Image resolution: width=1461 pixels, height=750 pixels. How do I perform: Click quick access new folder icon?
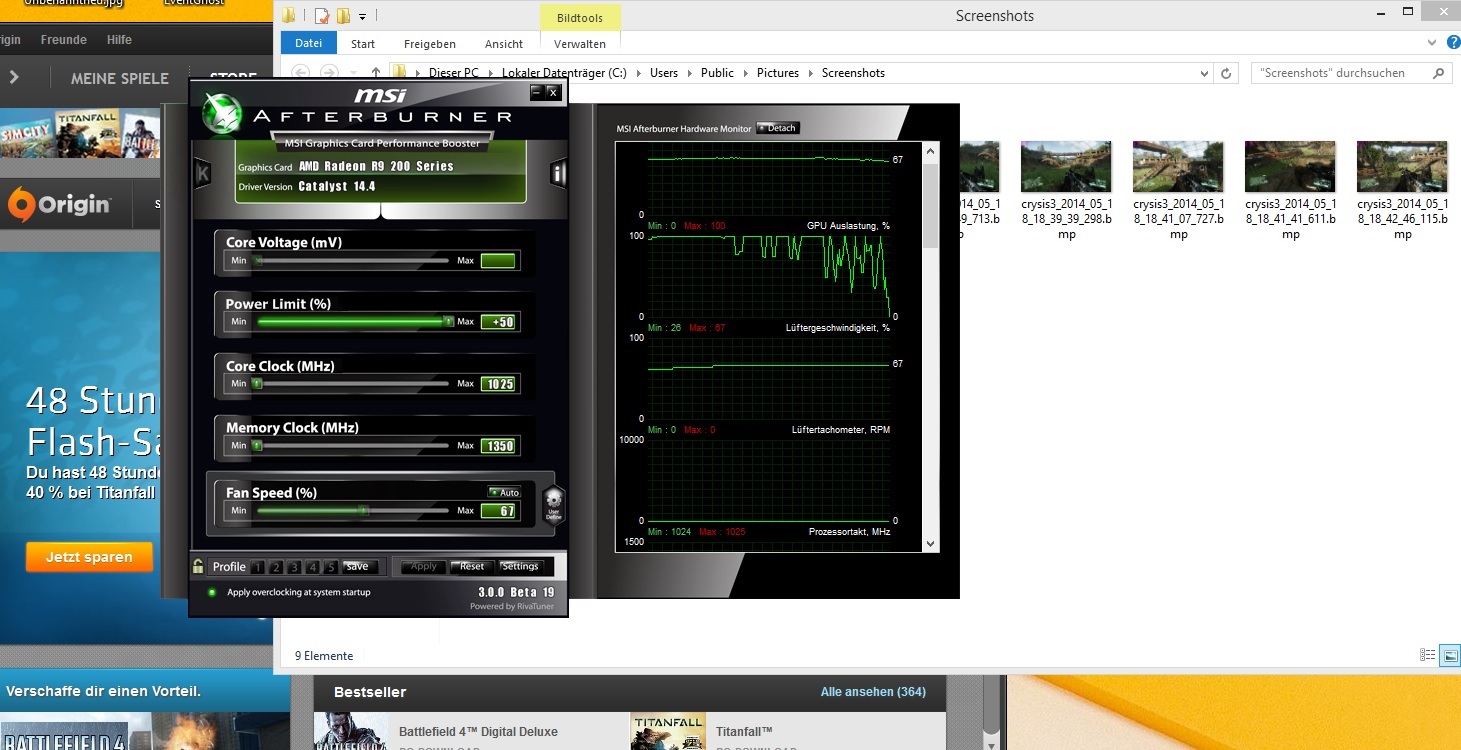343,16
